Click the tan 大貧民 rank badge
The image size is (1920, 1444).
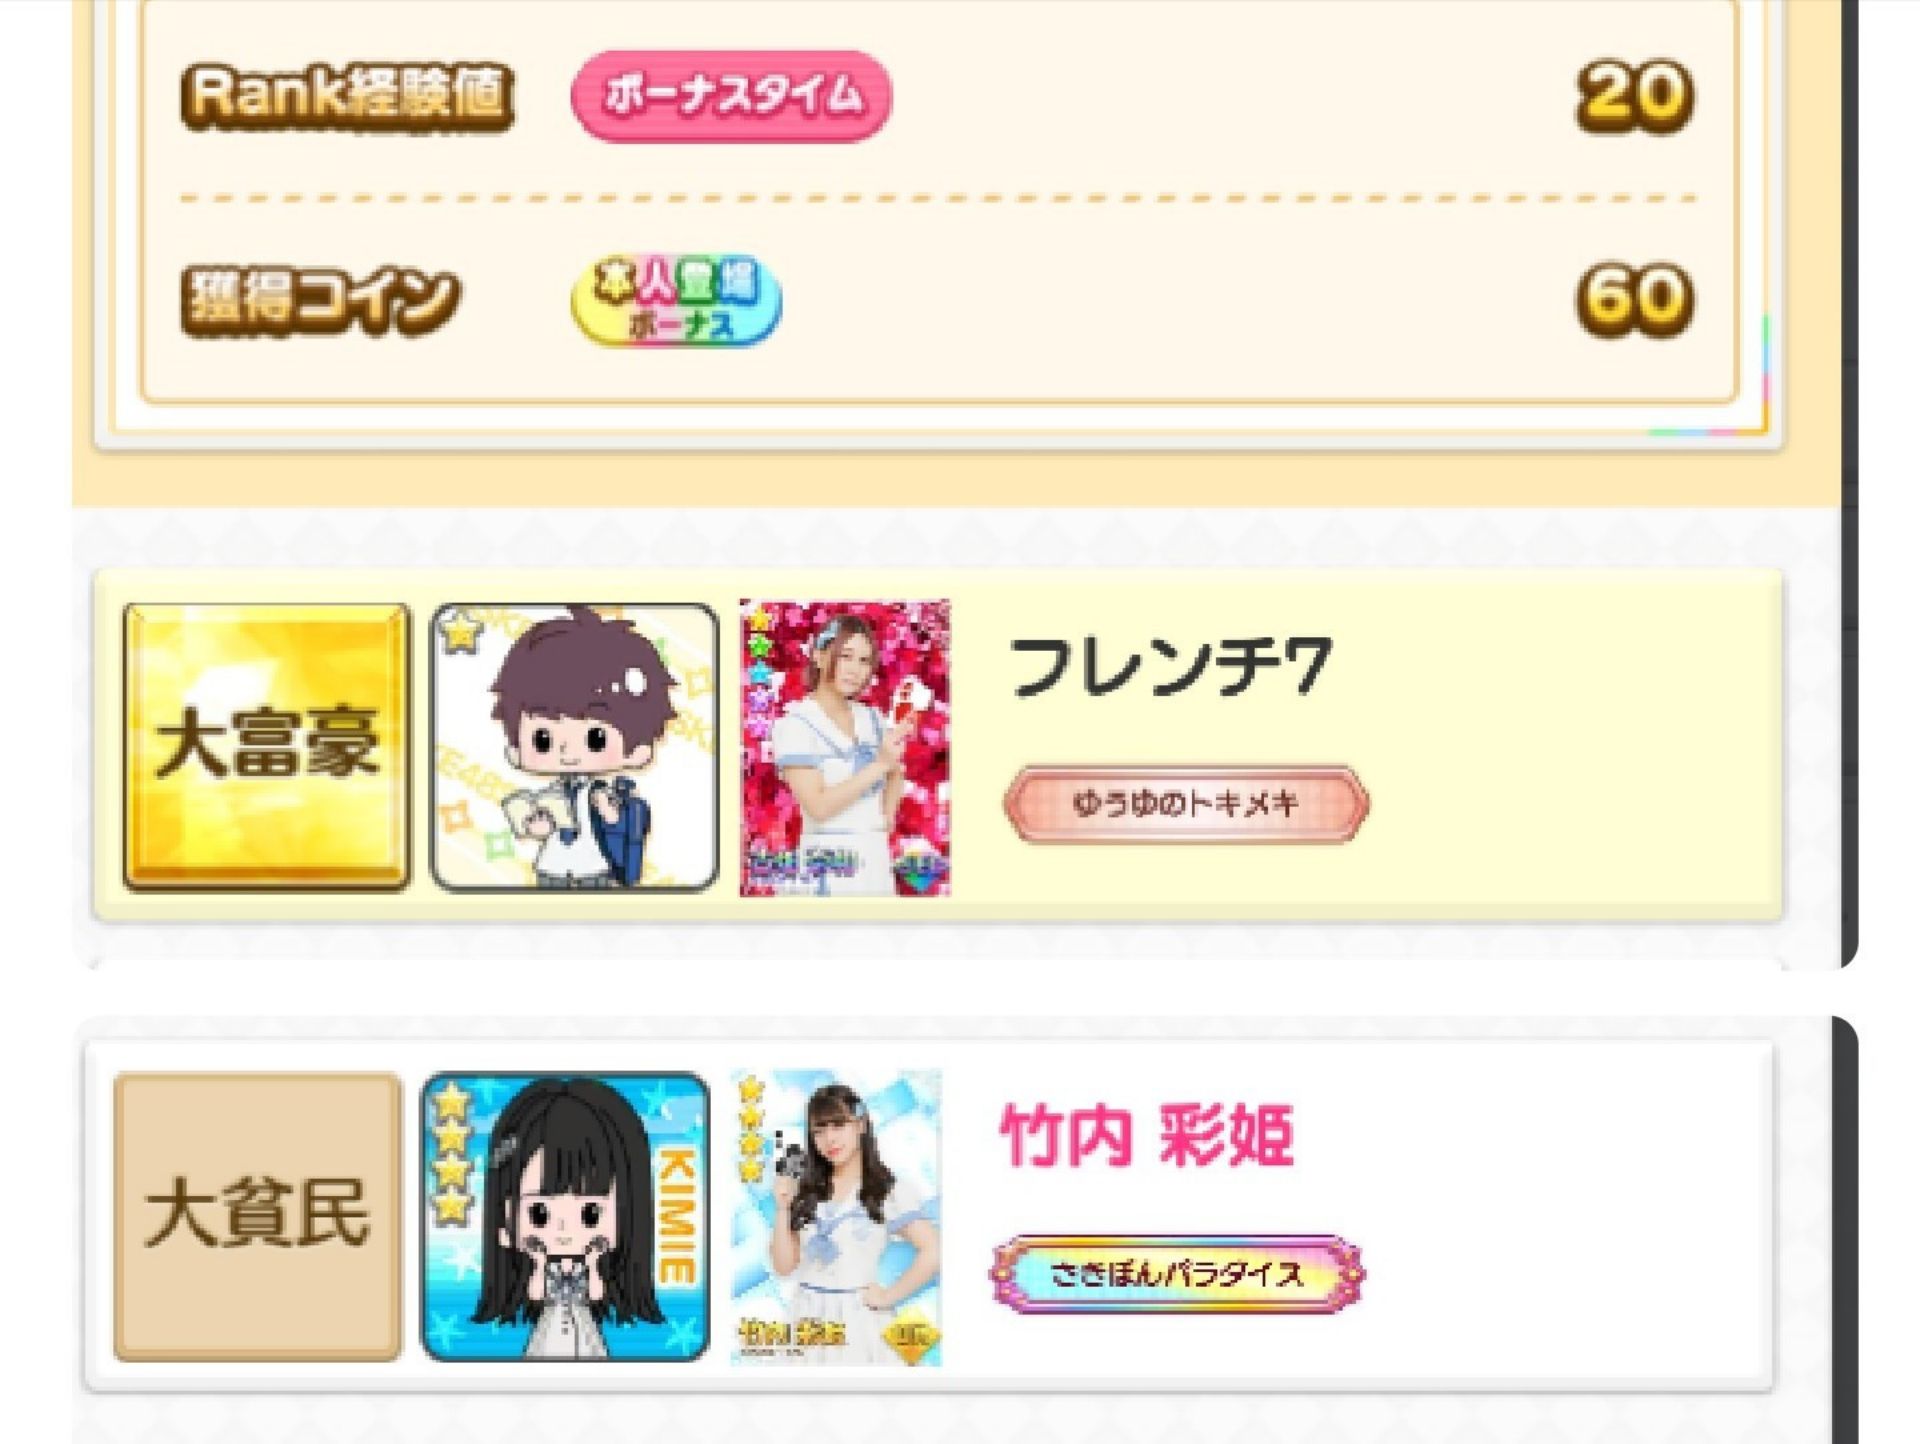[258, 1217]
